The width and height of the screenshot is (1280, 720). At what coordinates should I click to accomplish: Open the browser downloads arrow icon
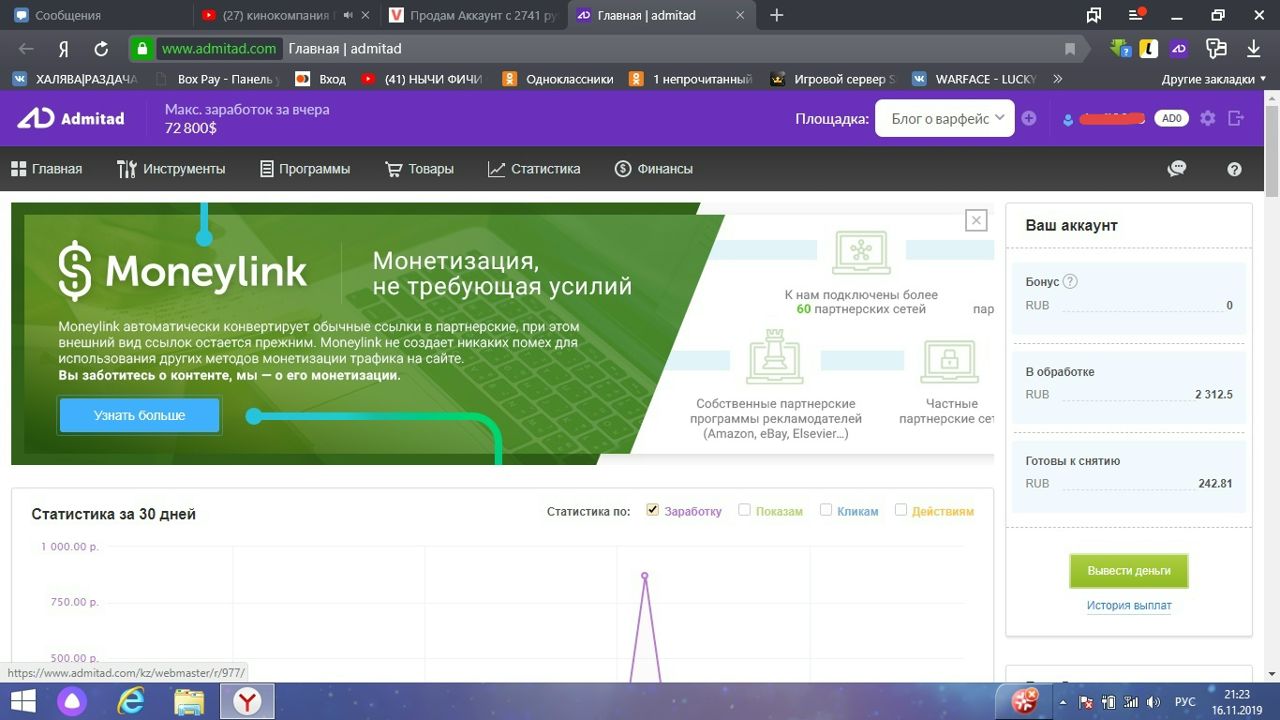point(1253,49)
